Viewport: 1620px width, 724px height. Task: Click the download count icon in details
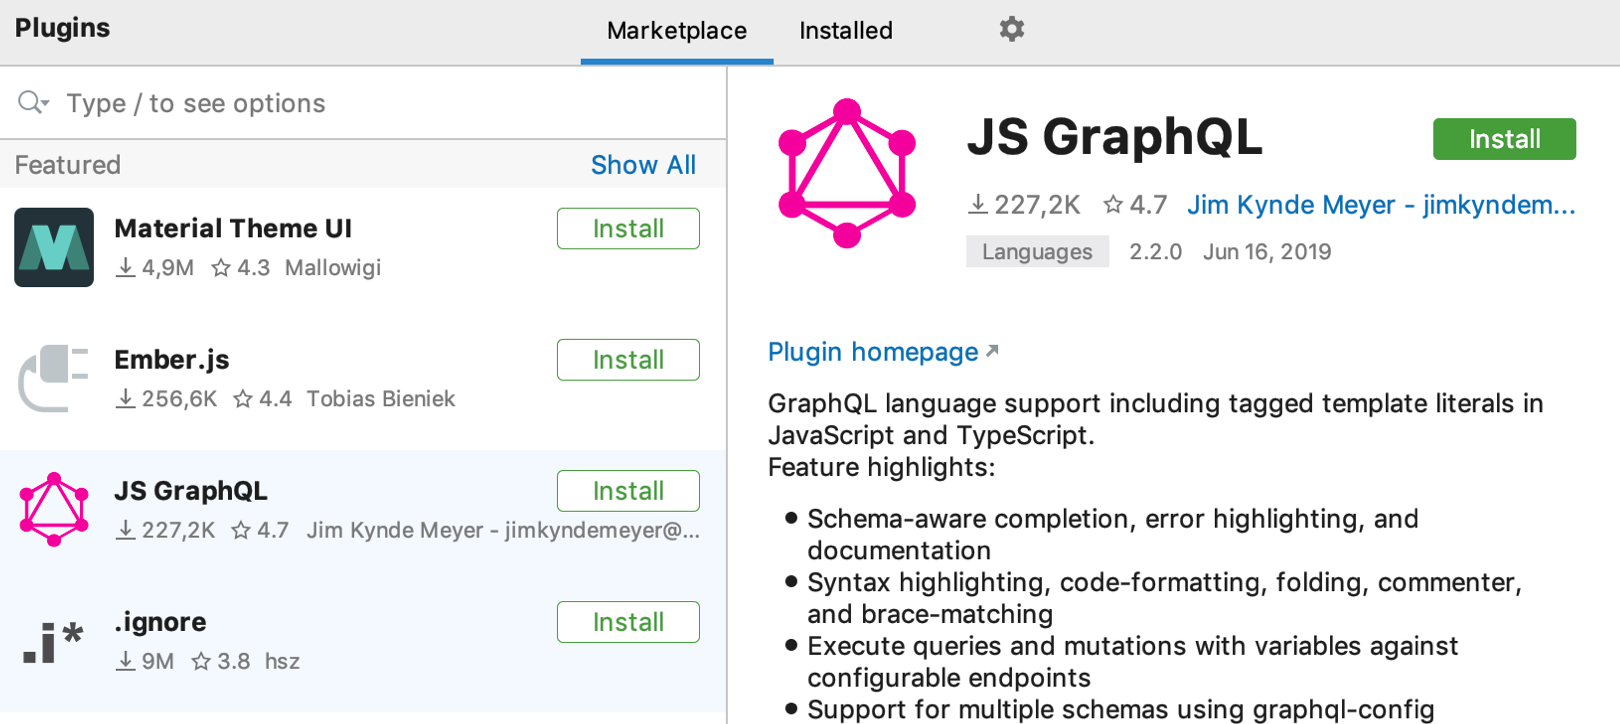point(978,205)
